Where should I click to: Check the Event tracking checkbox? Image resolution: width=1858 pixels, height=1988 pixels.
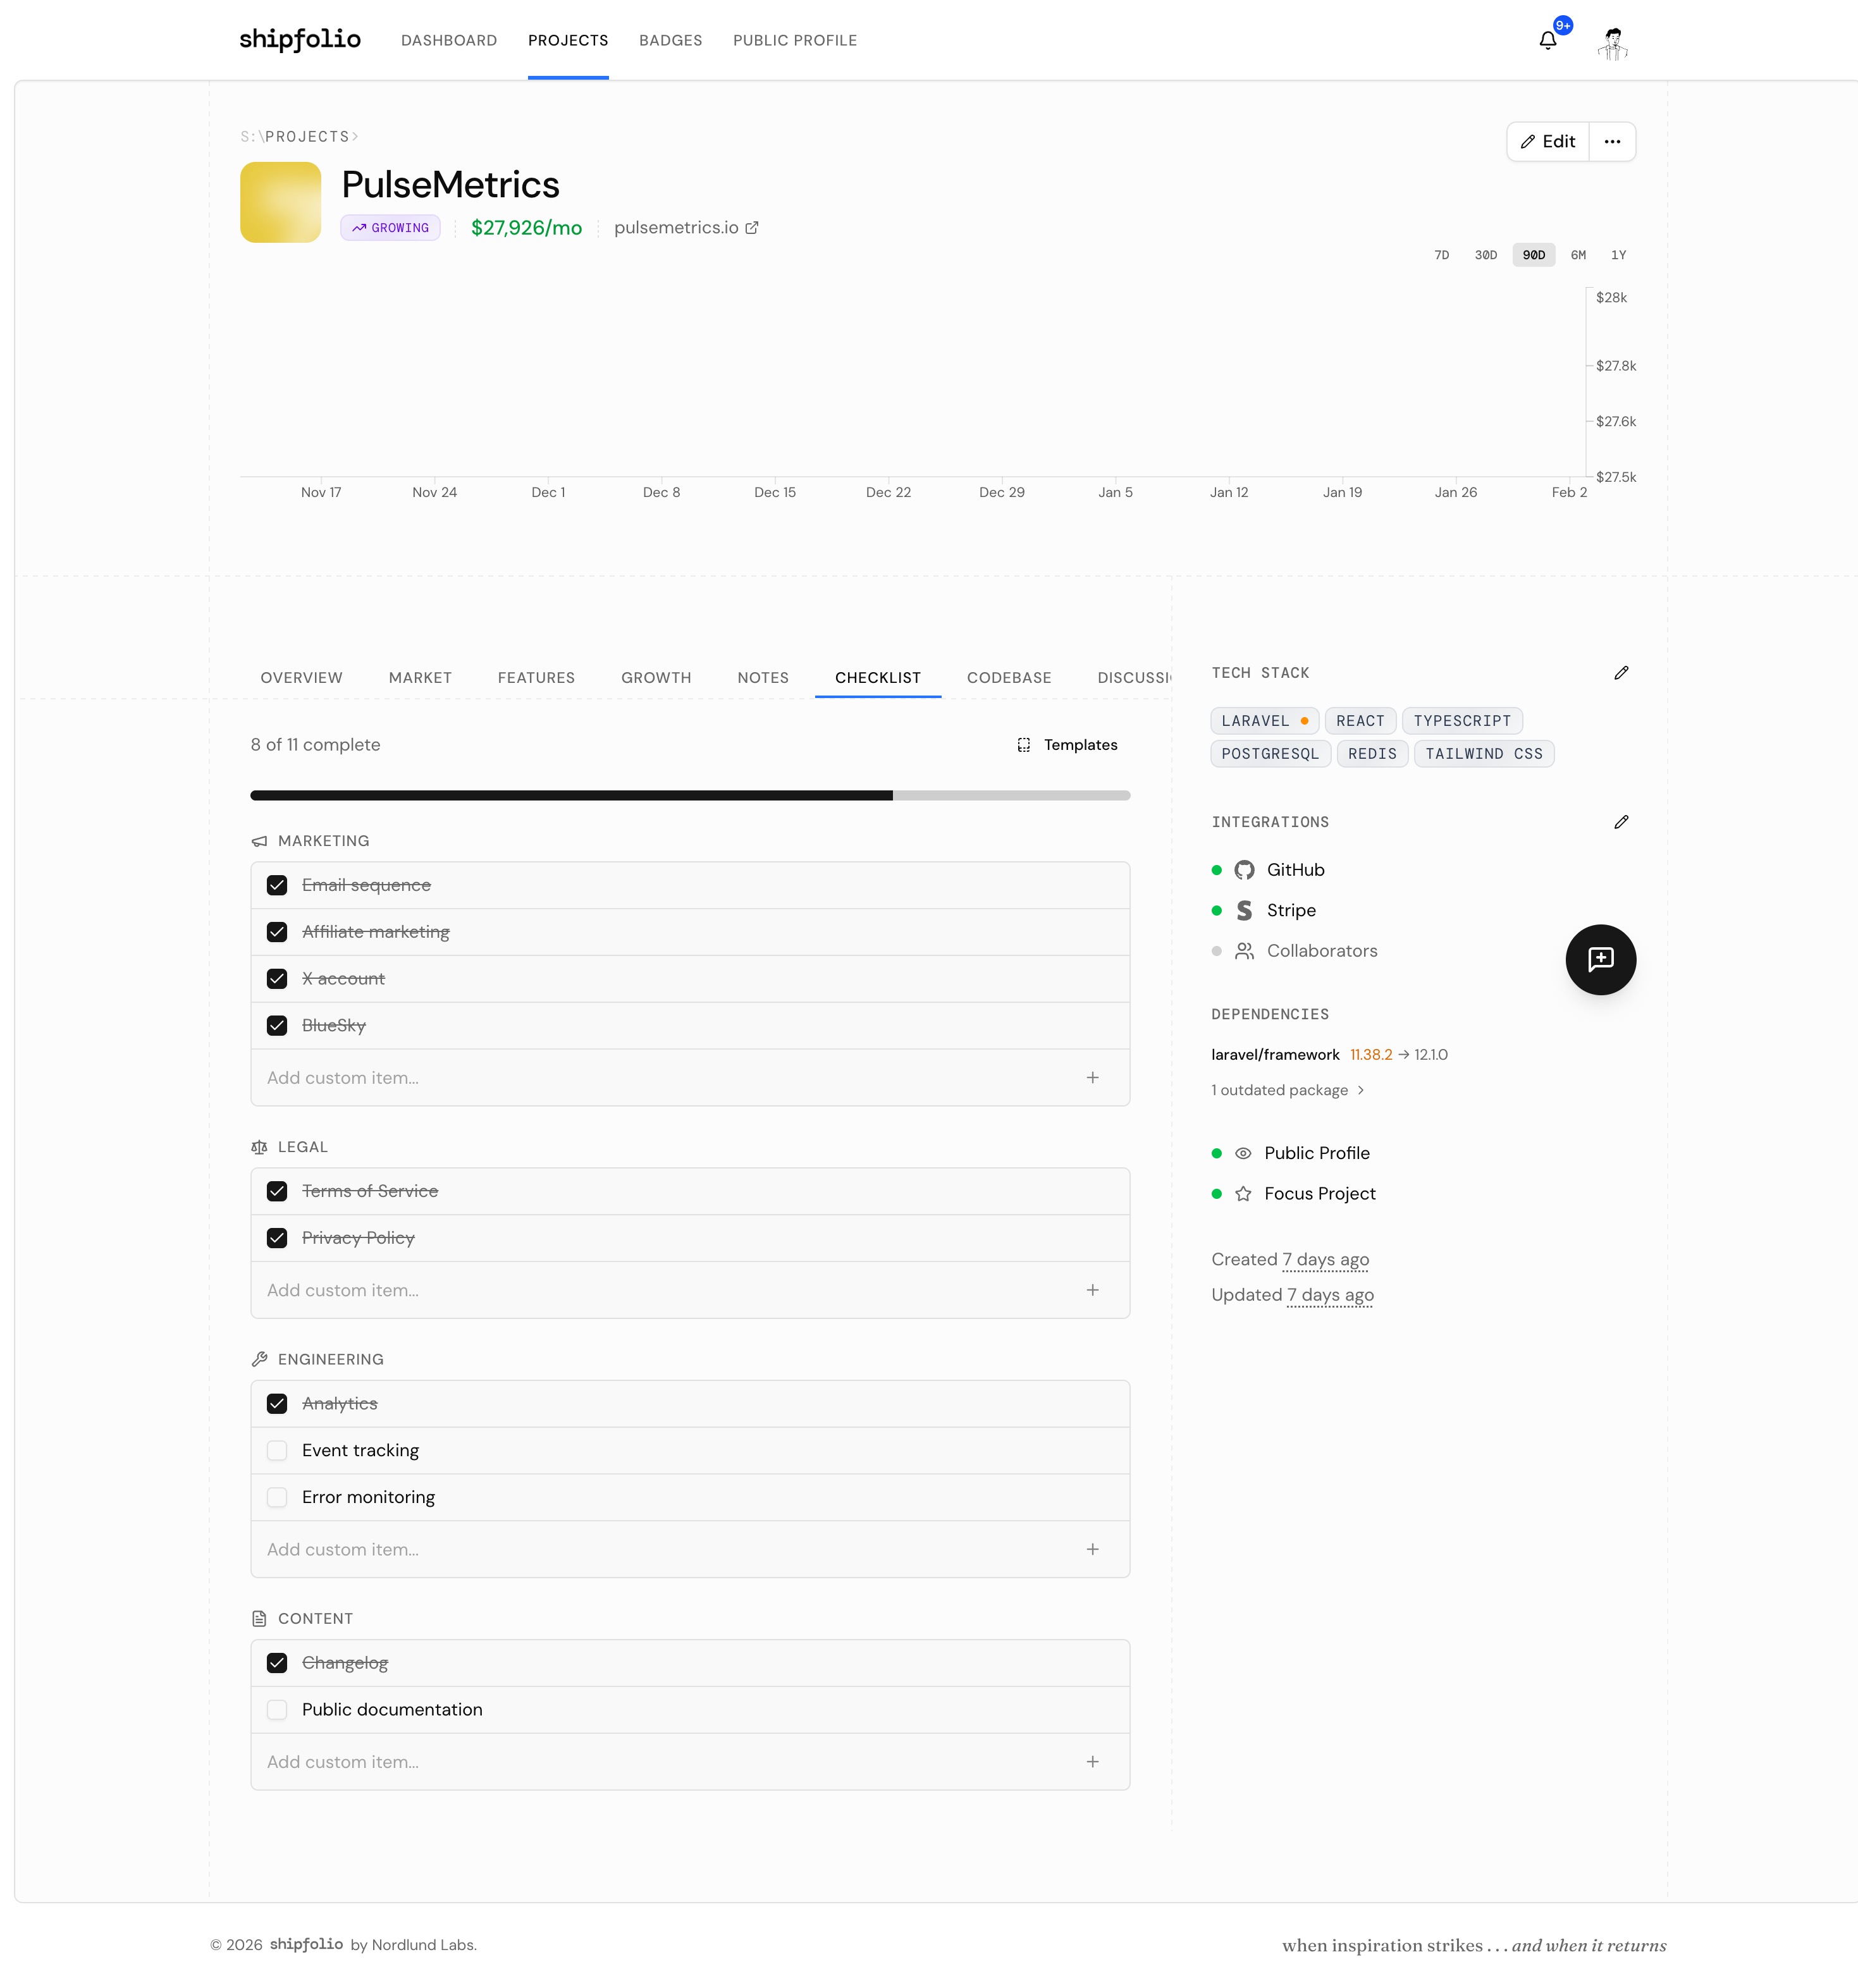277,1450
